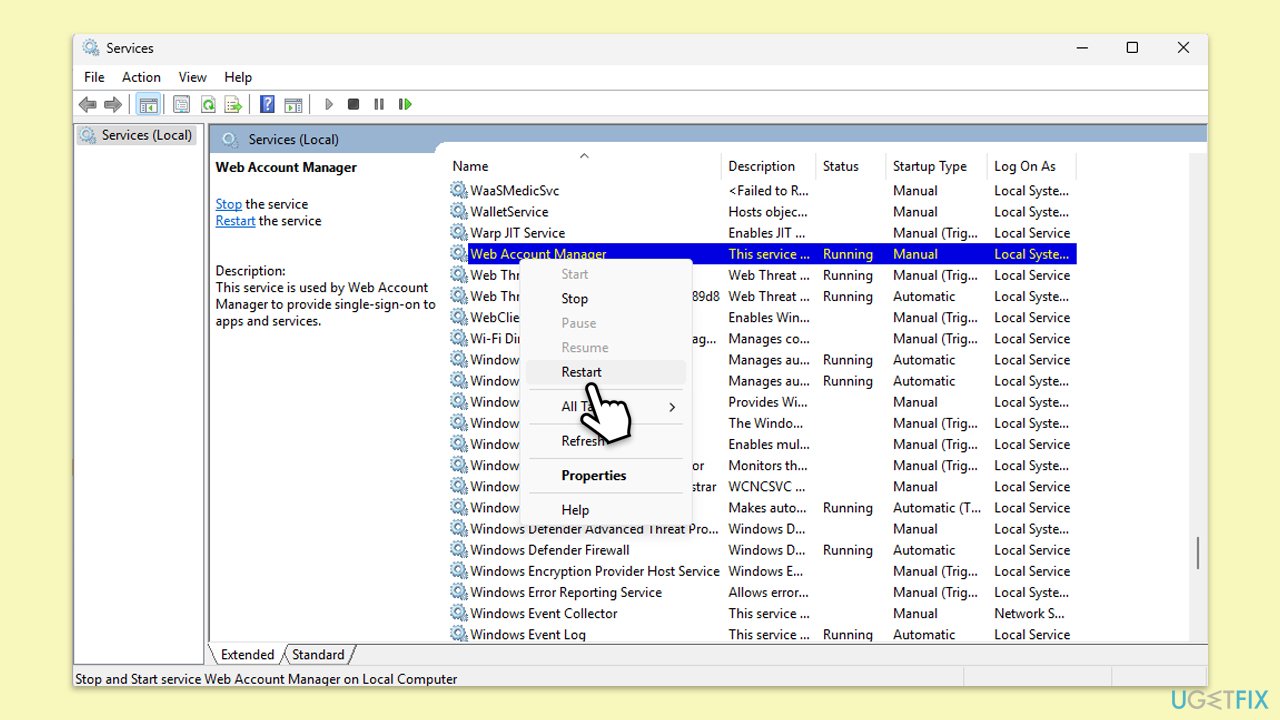Sort by the Description column header
Image resolution: width=1280 pixels, height=720 pixels.
(x=769, y=166)
